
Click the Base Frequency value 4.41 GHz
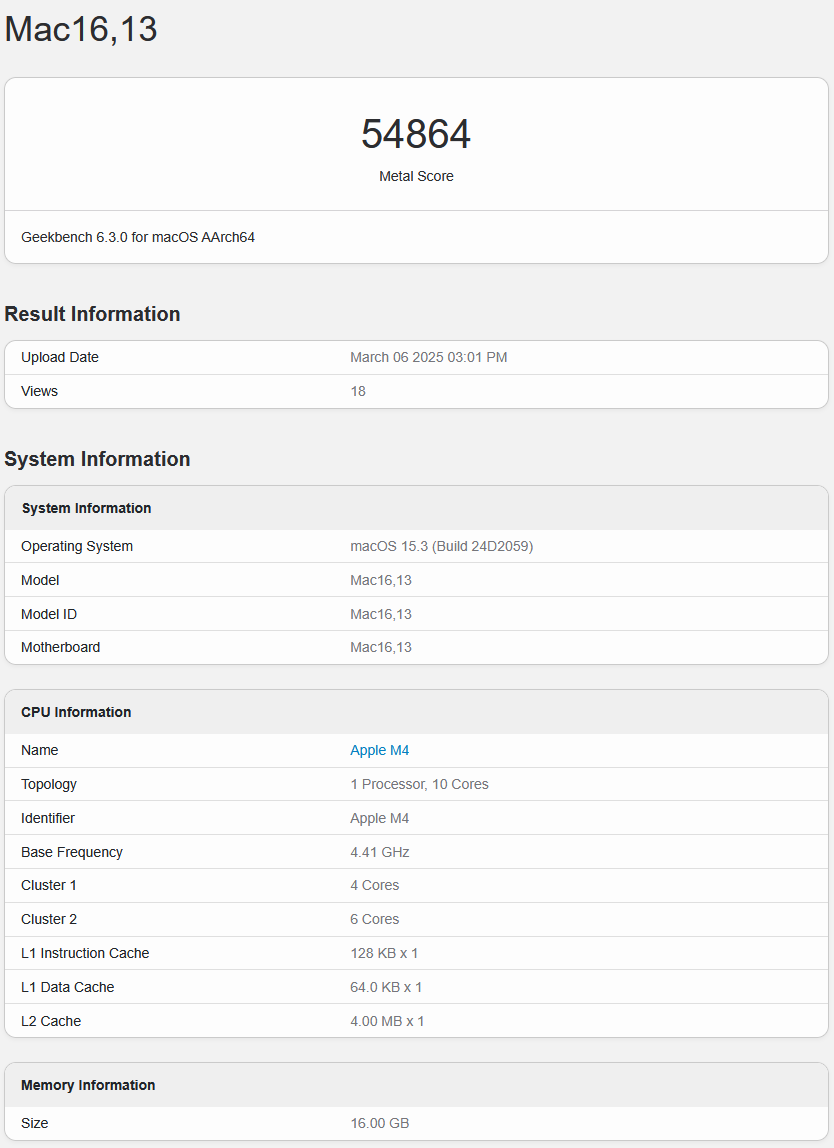[380, 852]
